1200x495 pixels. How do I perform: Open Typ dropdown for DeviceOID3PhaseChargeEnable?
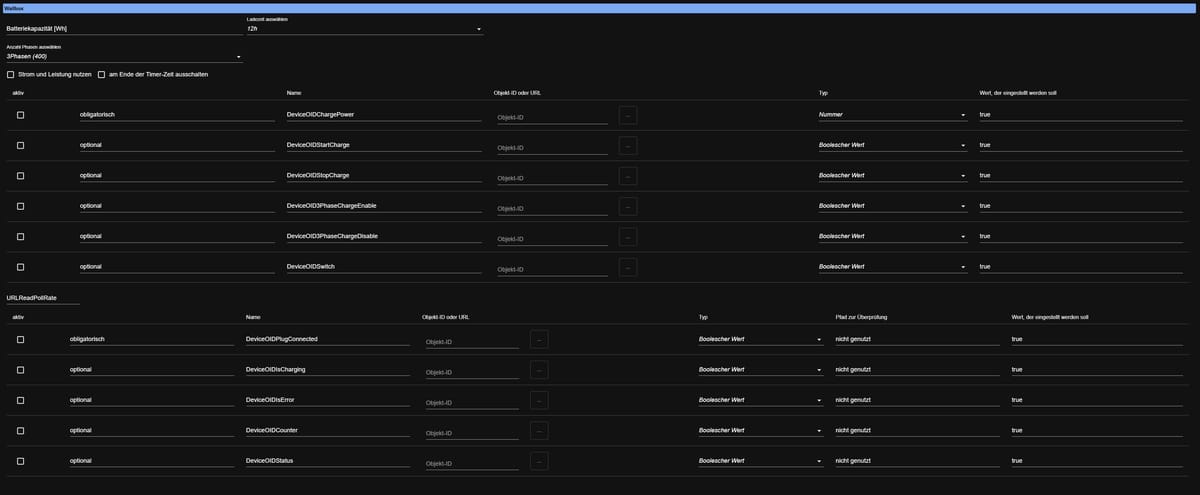(892, 206)
